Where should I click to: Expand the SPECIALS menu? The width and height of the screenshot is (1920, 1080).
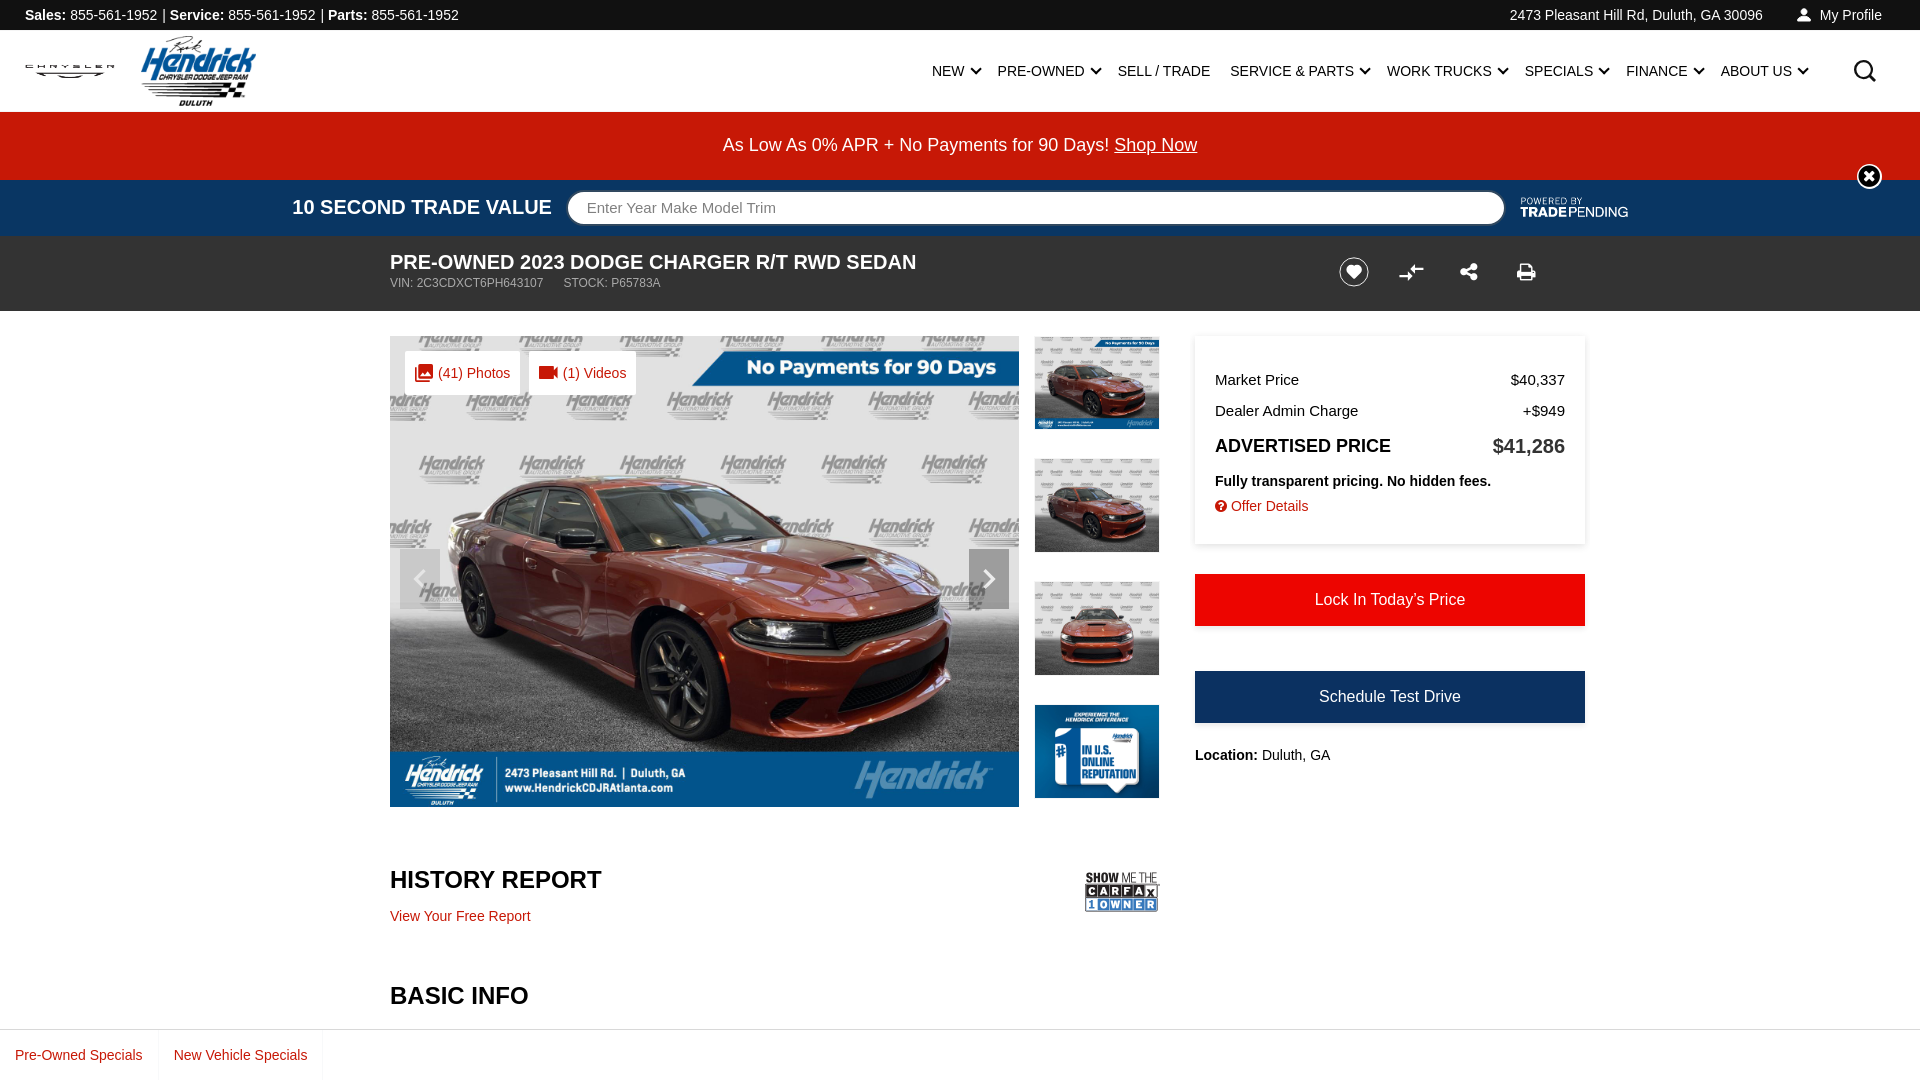tap(1567, 71)
